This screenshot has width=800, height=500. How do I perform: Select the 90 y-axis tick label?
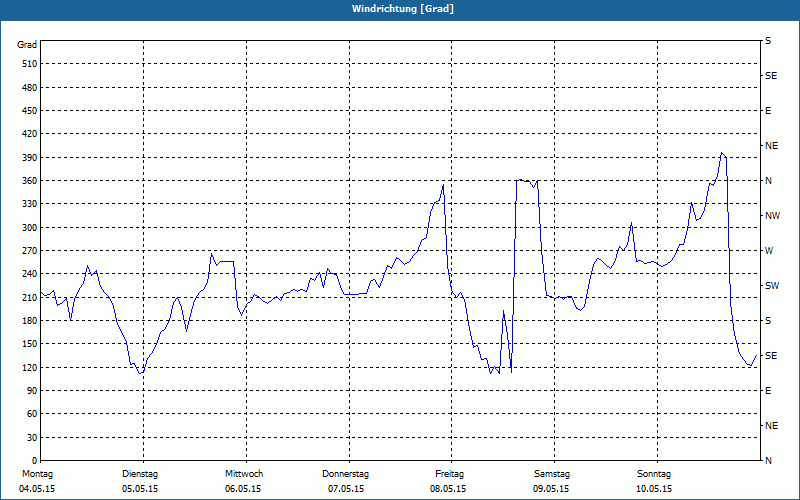32,391
